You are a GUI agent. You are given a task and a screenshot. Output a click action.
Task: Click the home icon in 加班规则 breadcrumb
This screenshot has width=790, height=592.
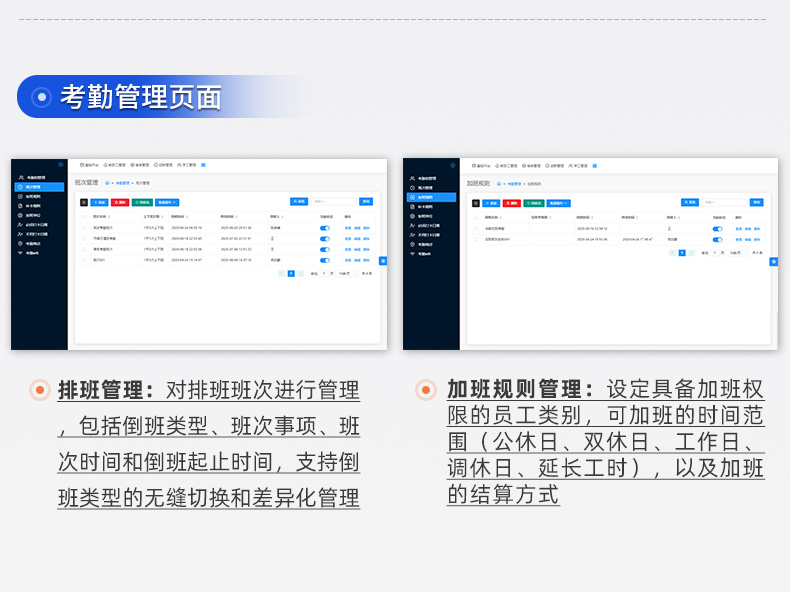(500, 184)
